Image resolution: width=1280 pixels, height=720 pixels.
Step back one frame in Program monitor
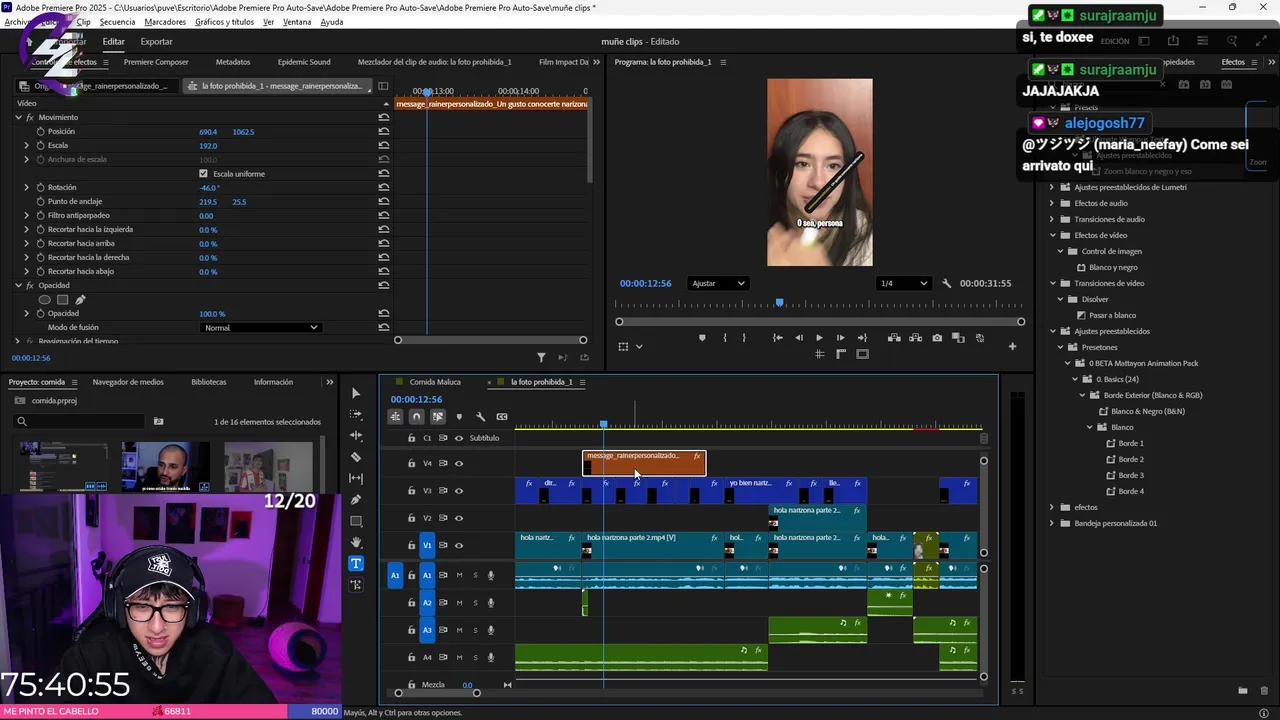(x=798, y=338)
